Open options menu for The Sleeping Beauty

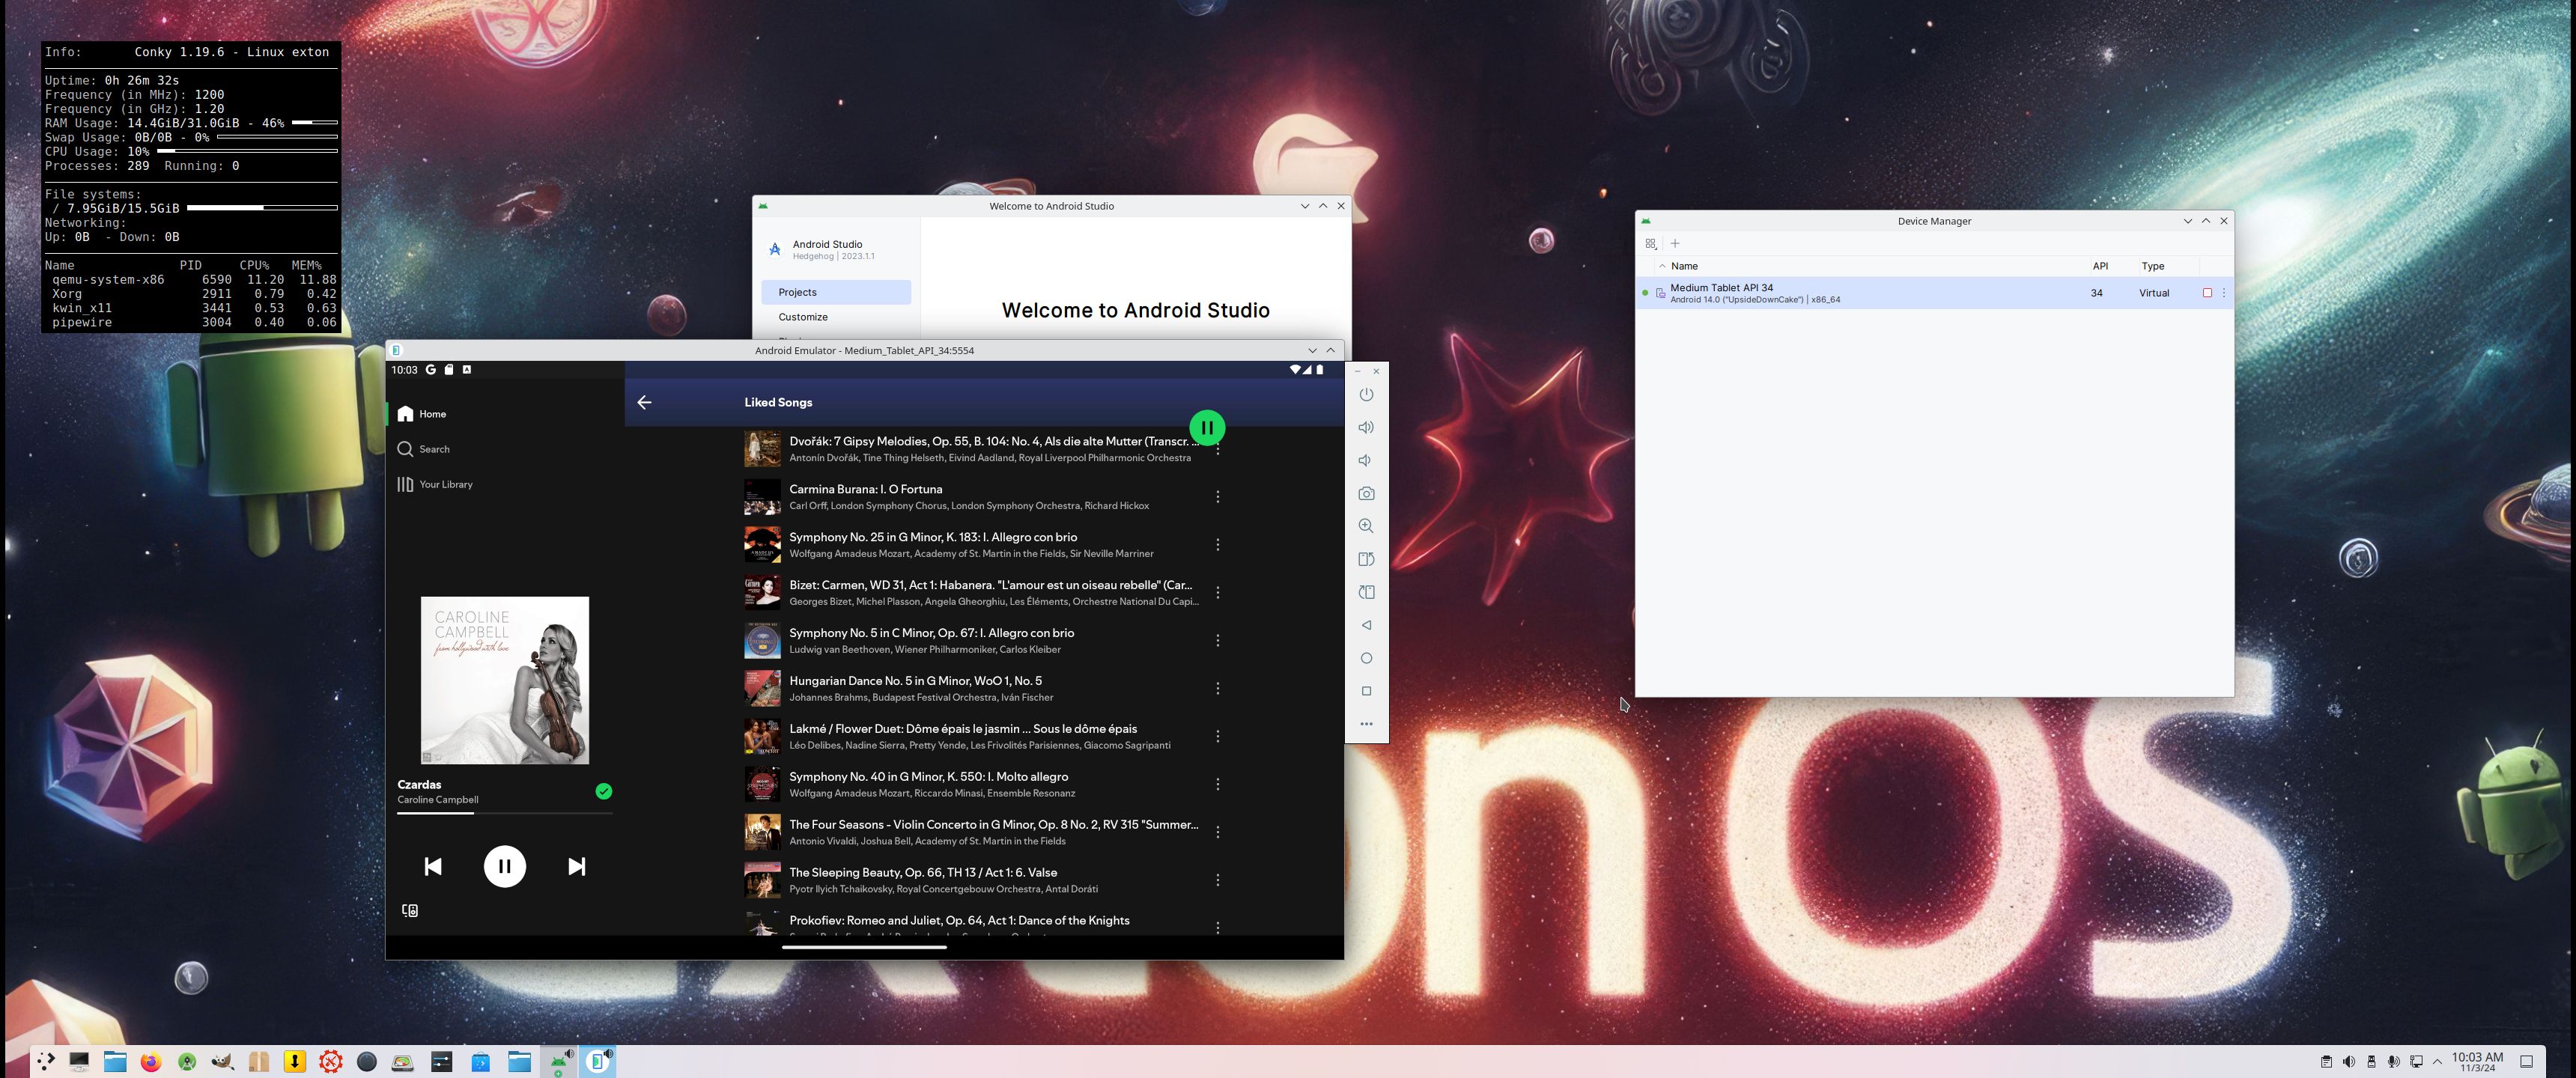(x=1218, y=880)
